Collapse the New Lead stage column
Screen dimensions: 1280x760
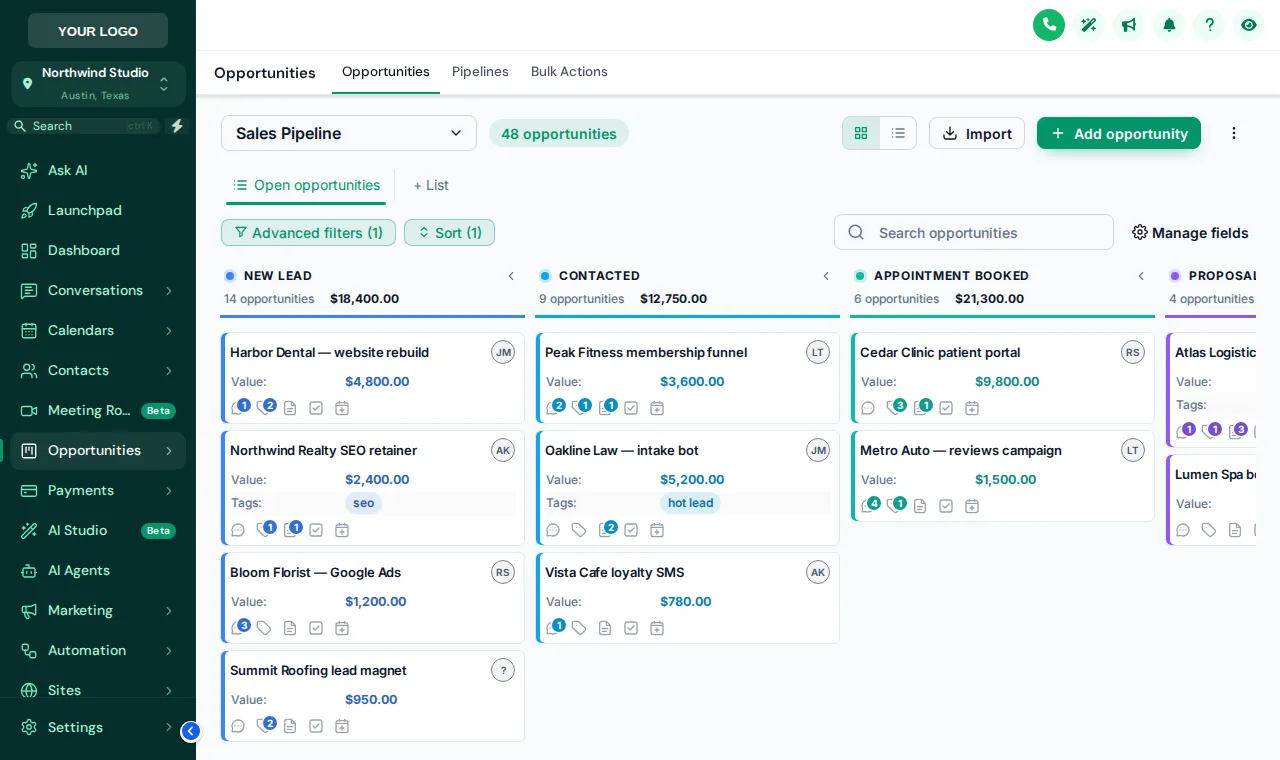pos(511,276)
